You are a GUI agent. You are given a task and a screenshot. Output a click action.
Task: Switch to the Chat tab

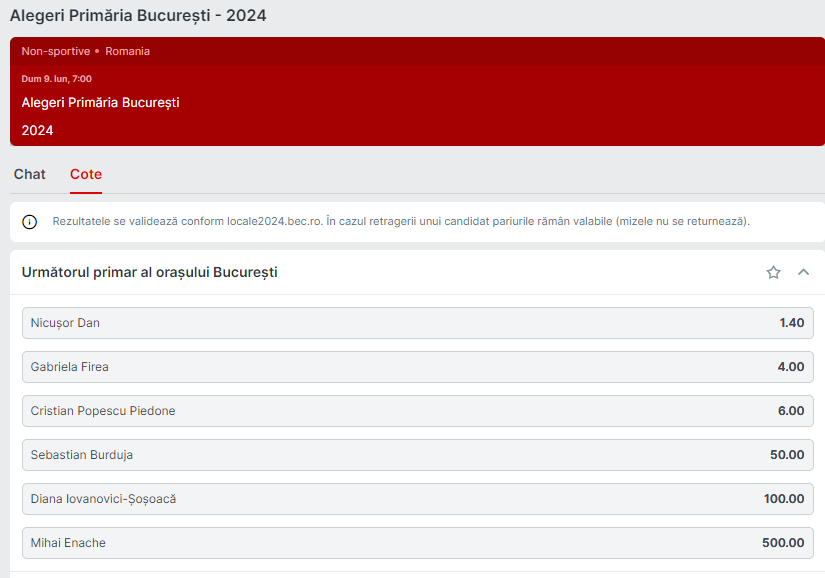pyautogui.click(x=29, y=174)
